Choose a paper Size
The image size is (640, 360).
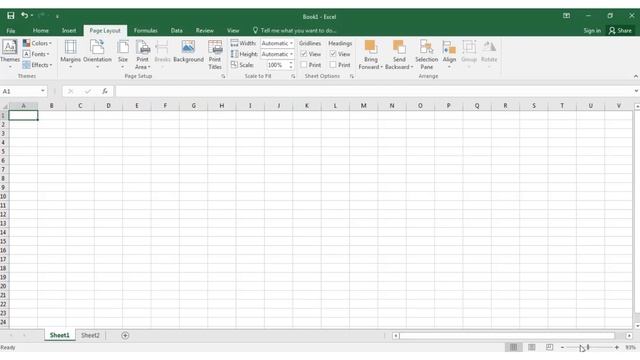123,54
